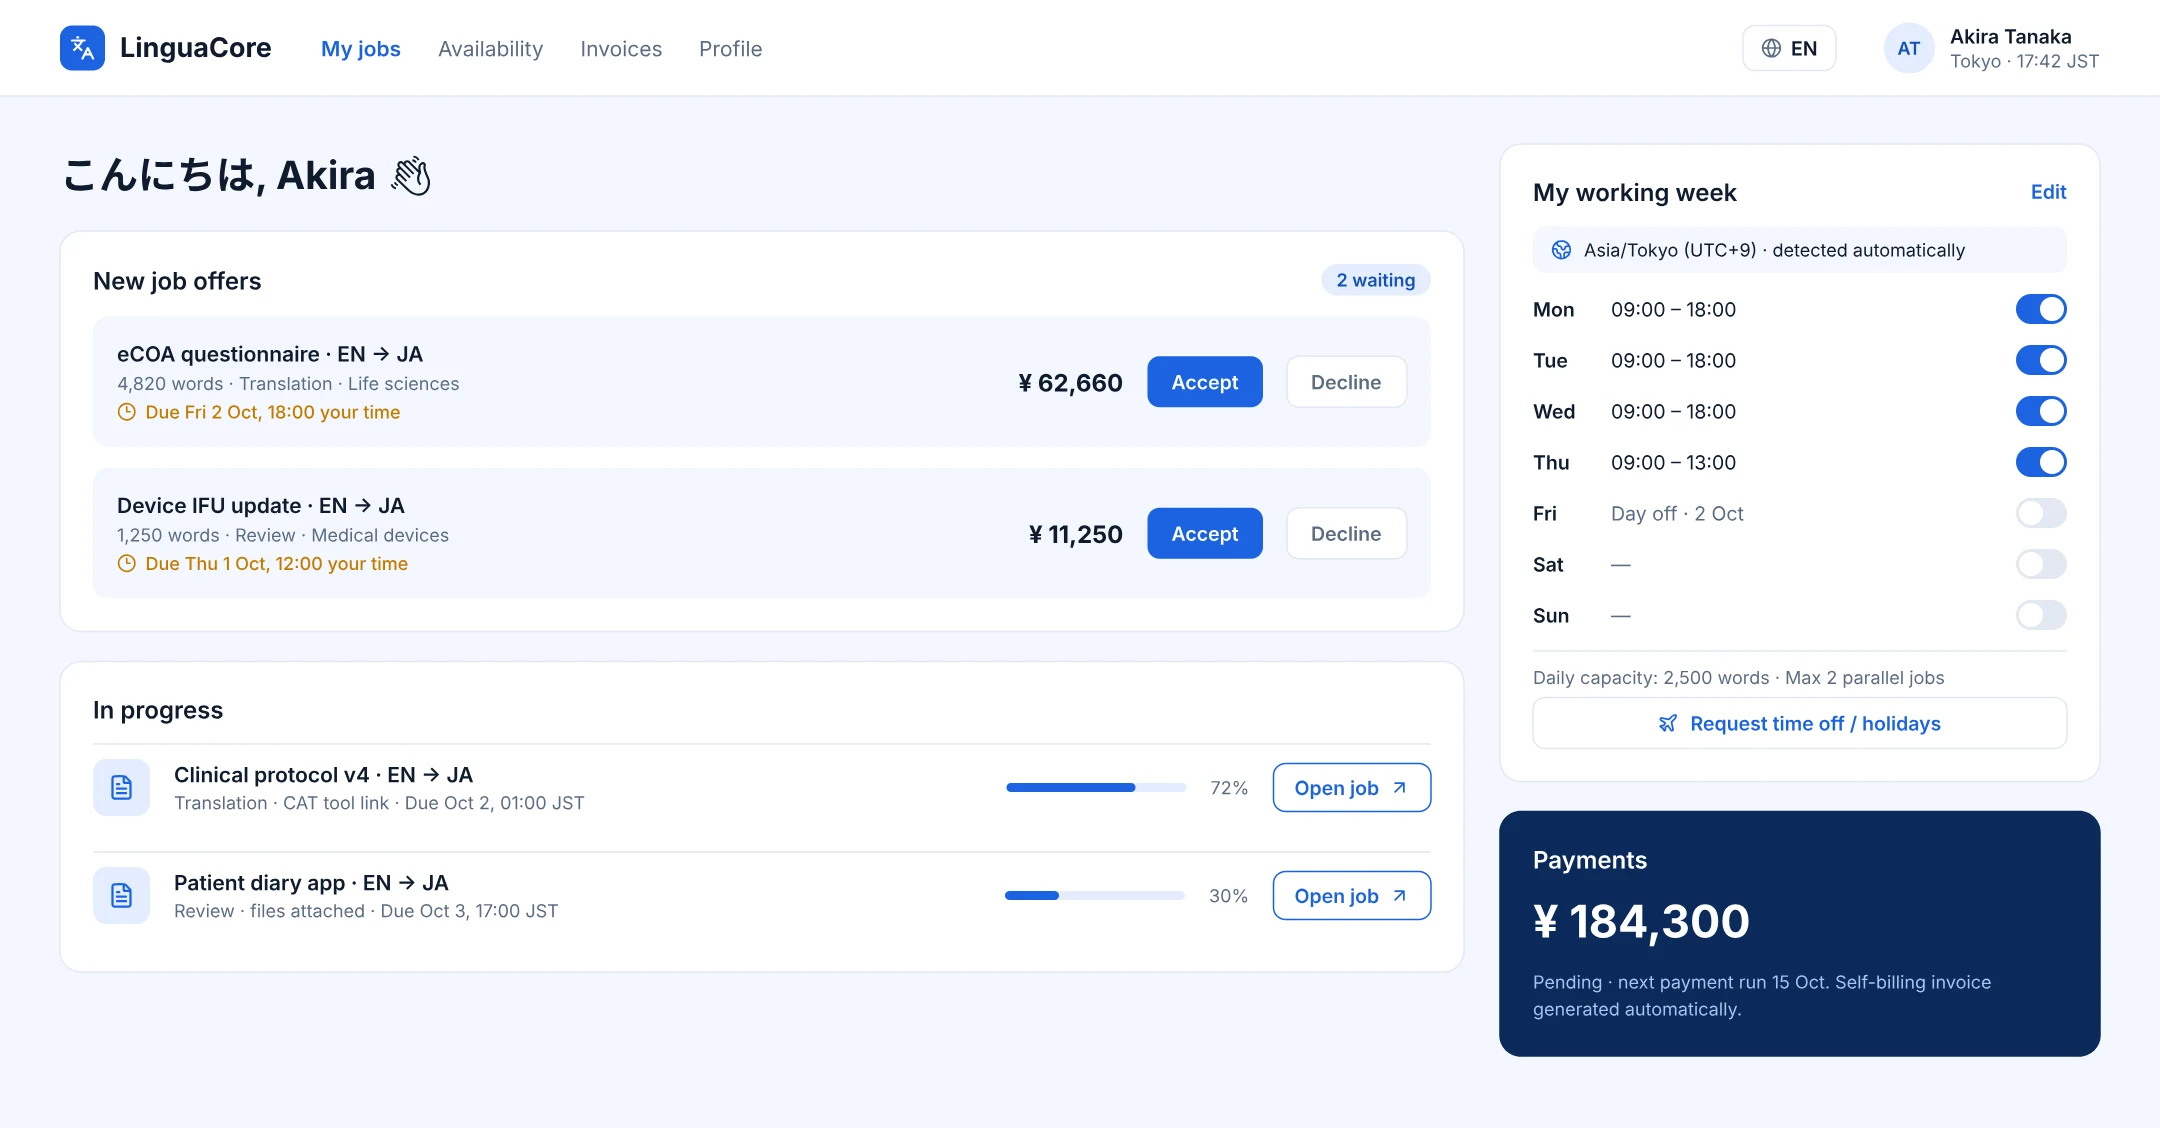
Task: Open job for Patient diary app
Action: (x=1352, y=896)
